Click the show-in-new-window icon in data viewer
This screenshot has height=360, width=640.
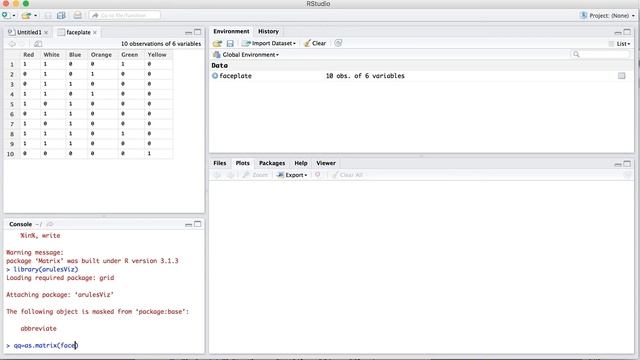coord(38,44)
